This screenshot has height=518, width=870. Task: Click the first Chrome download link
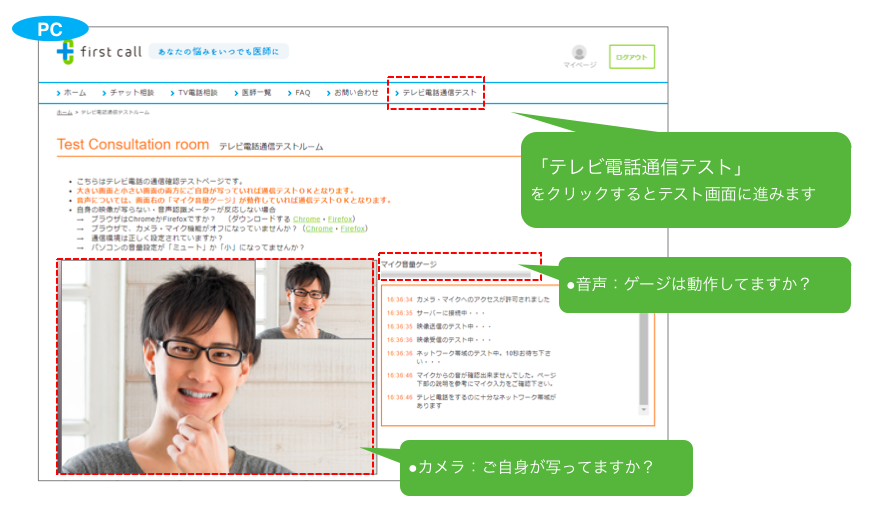[x=307, y=218]
